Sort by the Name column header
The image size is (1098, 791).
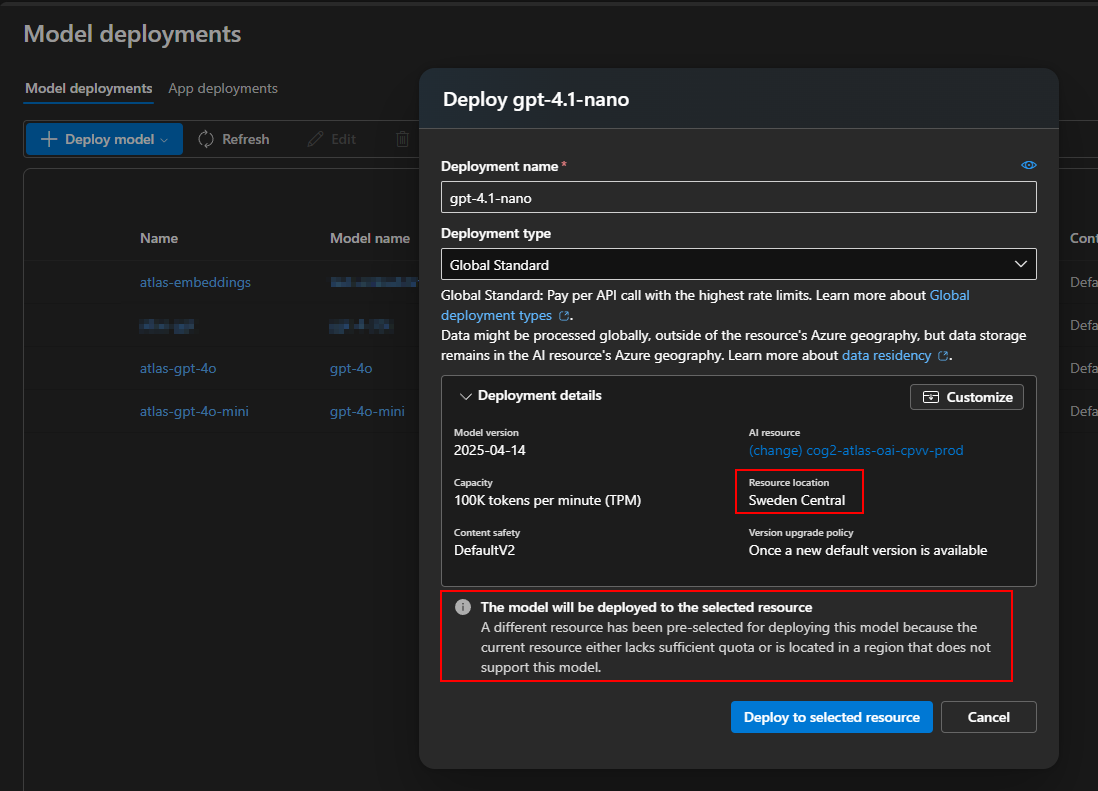pyautogui.click(x=159, y=239)
